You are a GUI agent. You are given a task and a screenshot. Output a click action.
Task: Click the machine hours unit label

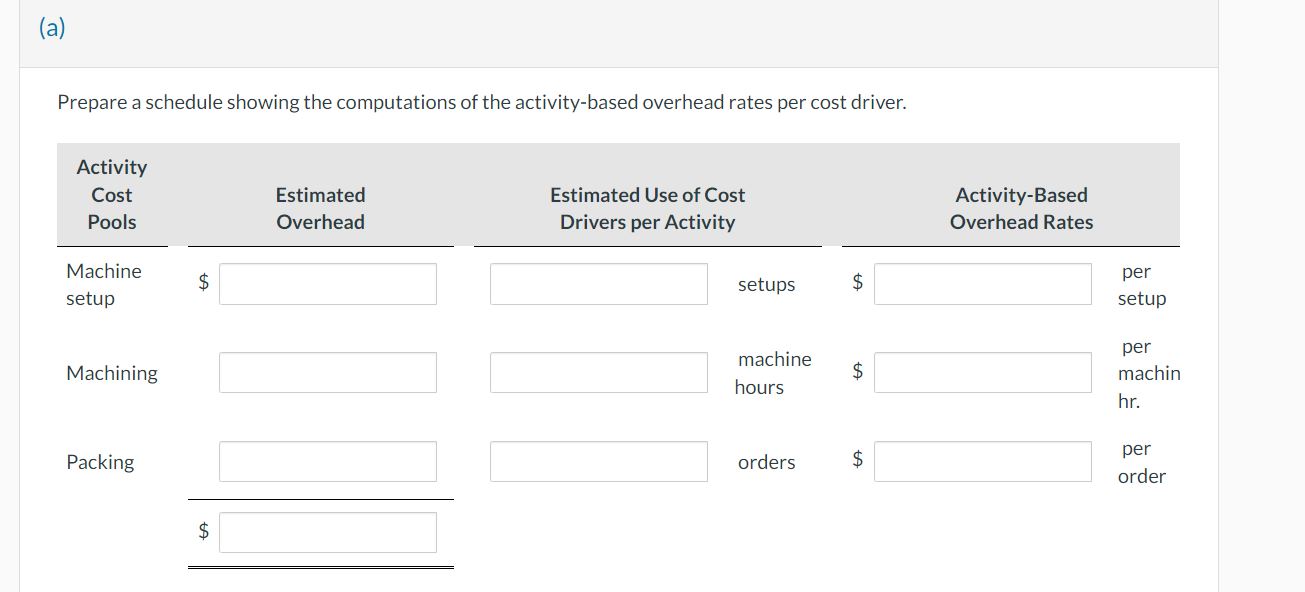[x=774, y=372]
